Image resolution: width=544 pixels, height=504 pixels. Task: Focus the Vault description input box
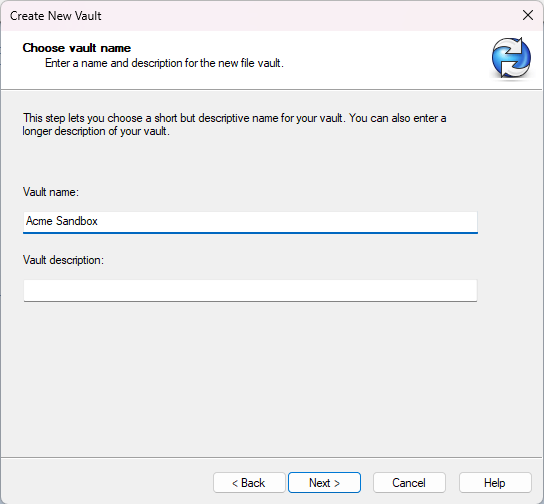(x=250, y=290)
